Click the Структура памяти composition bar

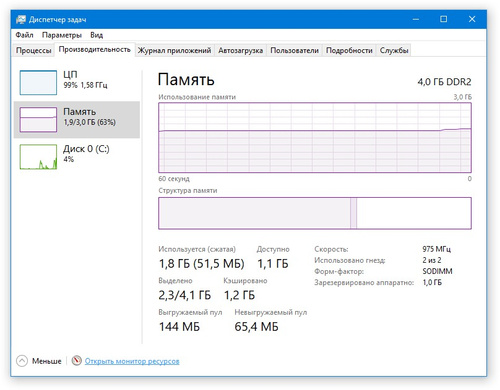pos(315,213)
